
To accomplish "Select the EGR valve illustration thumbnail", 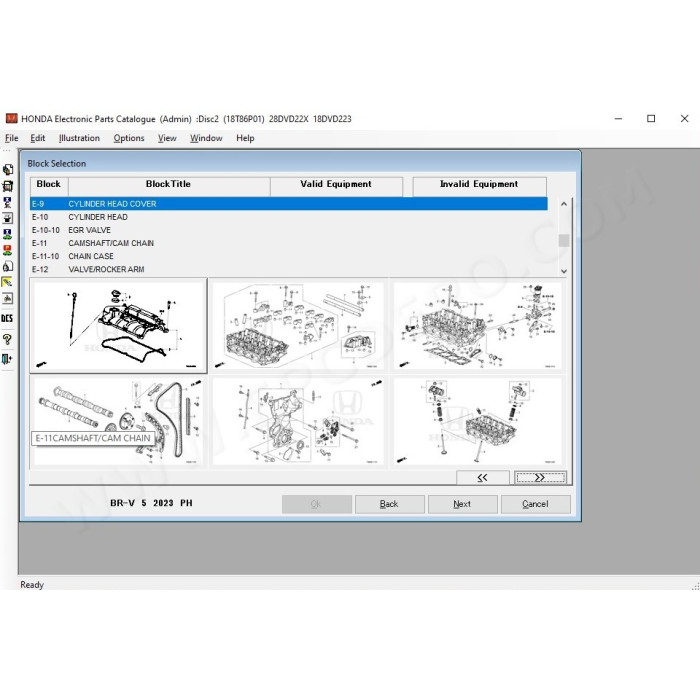I will (x=478, y=325).
